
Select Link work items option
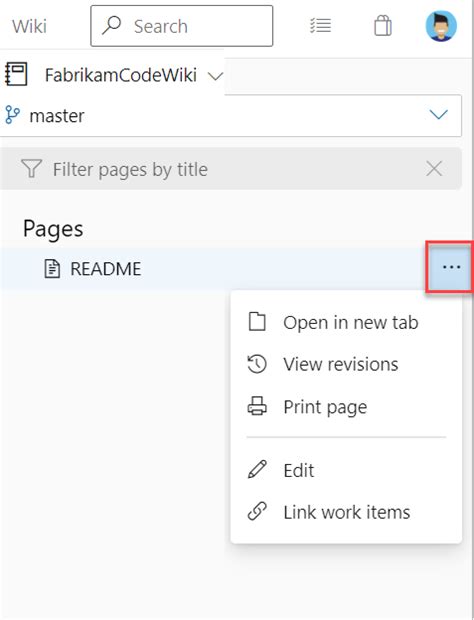coord(346,512)
